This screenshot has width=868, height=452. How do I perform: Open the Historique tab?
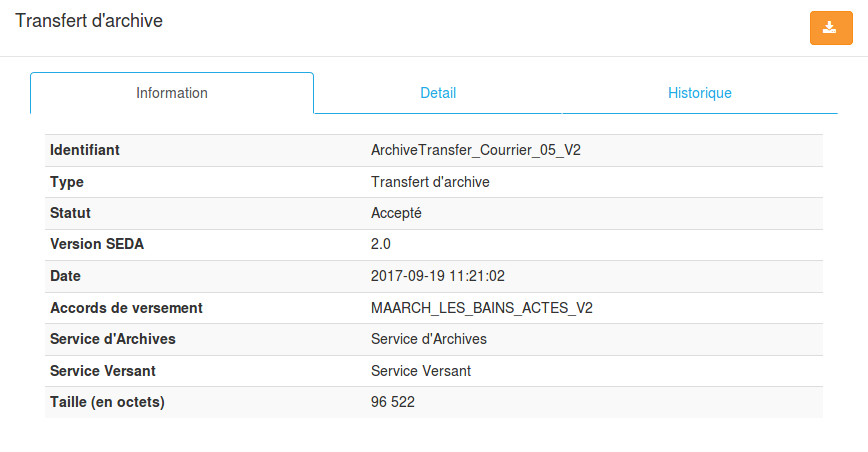pyautogui.click(x=700, y=93)
